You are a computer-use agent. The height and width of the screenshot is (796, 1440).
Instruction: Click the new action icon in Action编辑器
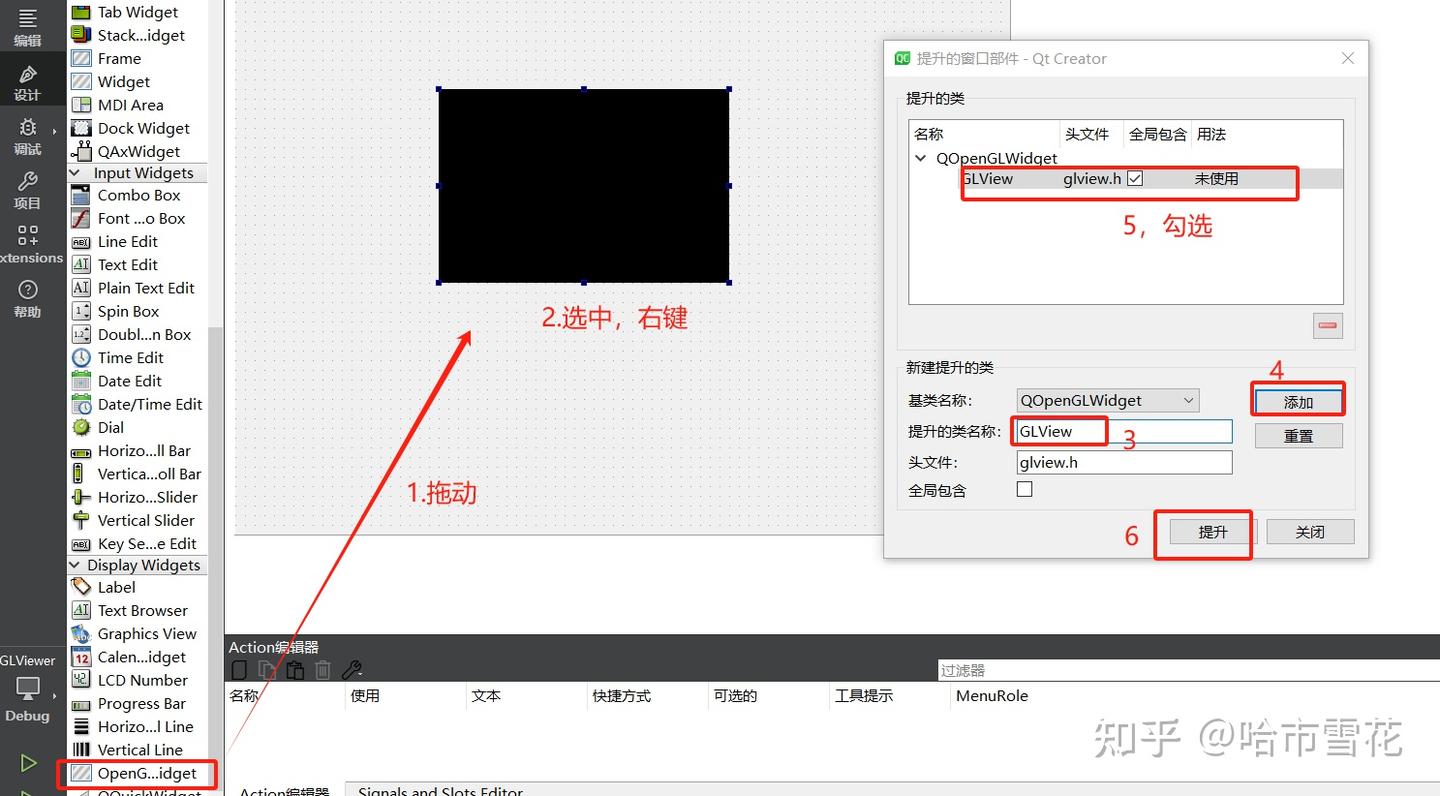point(240,669)
